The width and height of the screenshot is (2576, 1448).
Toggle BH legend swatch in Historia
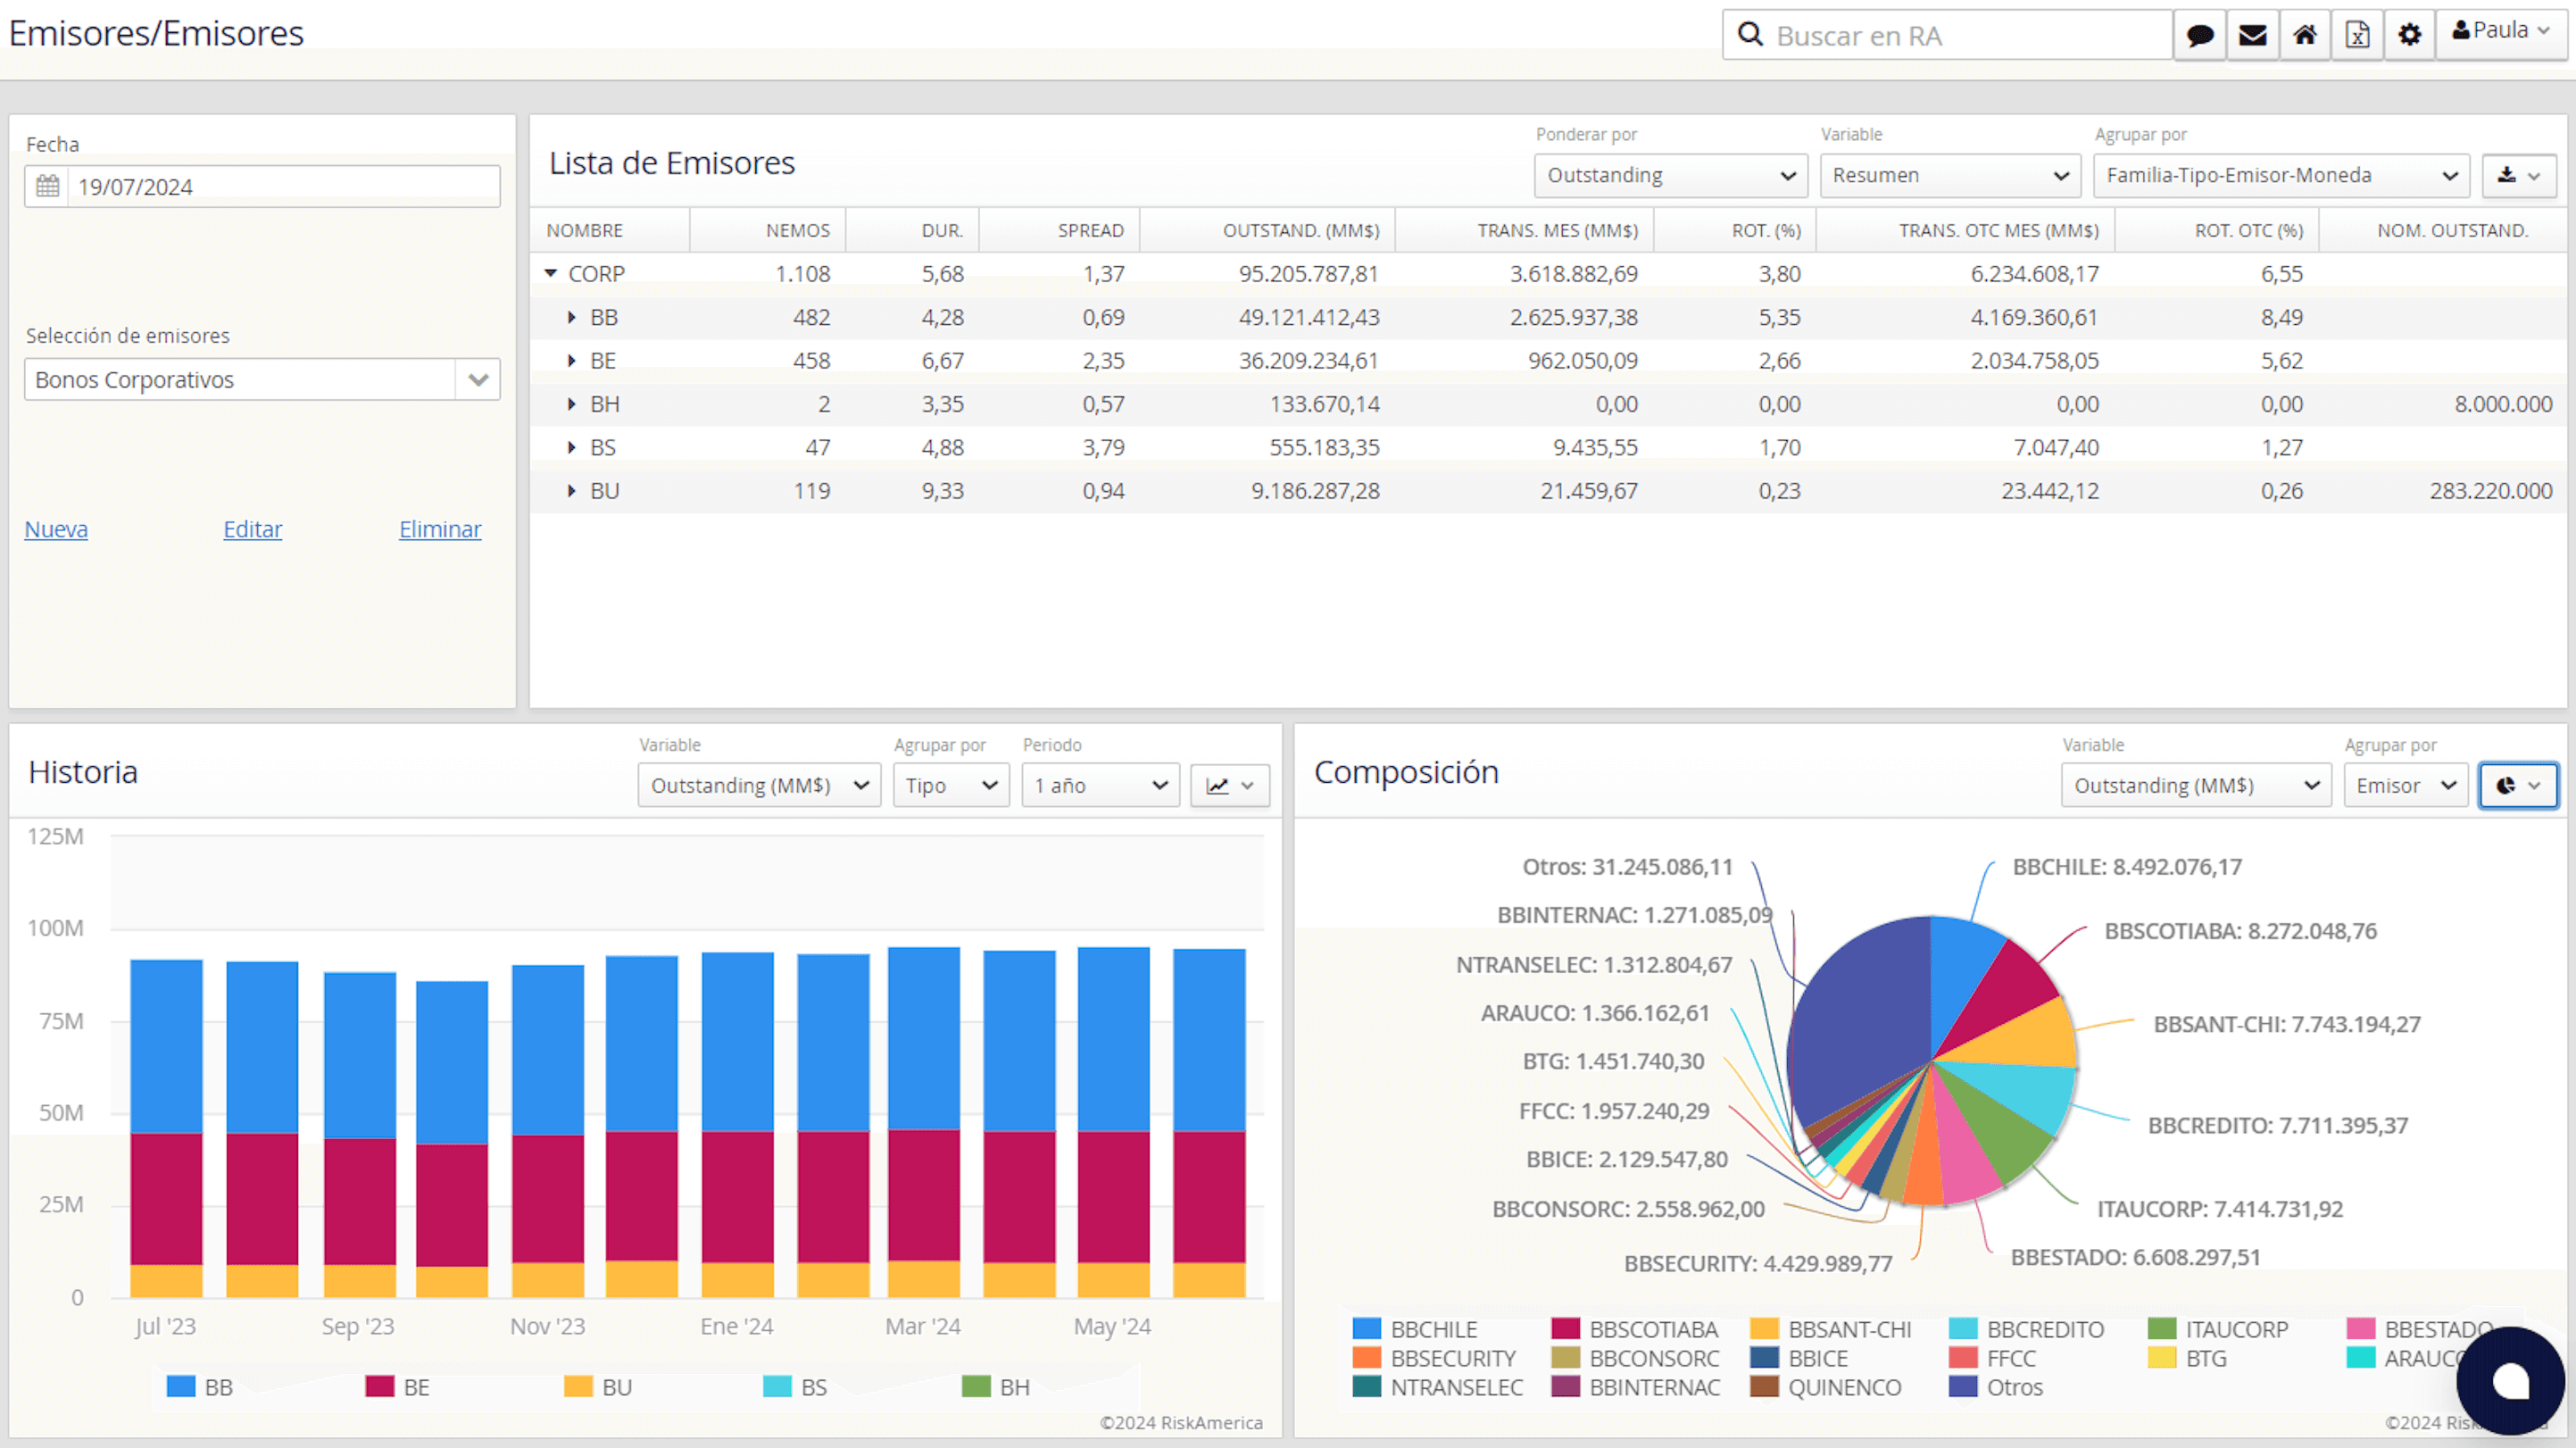pyautogui.click(x=976, y=1386)
